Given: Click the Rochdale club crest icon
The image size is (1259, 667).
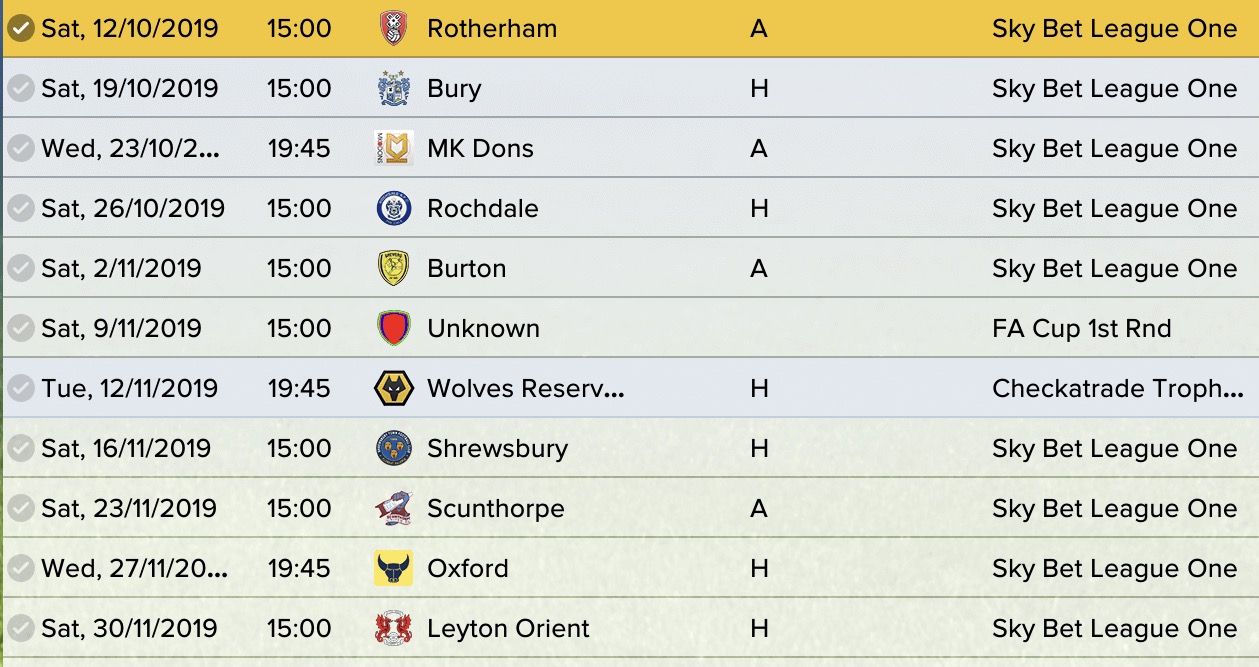Looking at the screenshot, I should (394, 208).
